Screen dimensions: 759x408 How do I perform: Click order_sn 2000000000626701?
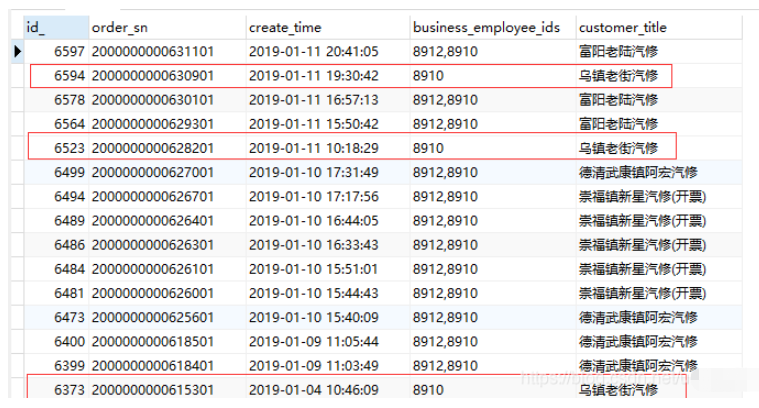point(152,196)
